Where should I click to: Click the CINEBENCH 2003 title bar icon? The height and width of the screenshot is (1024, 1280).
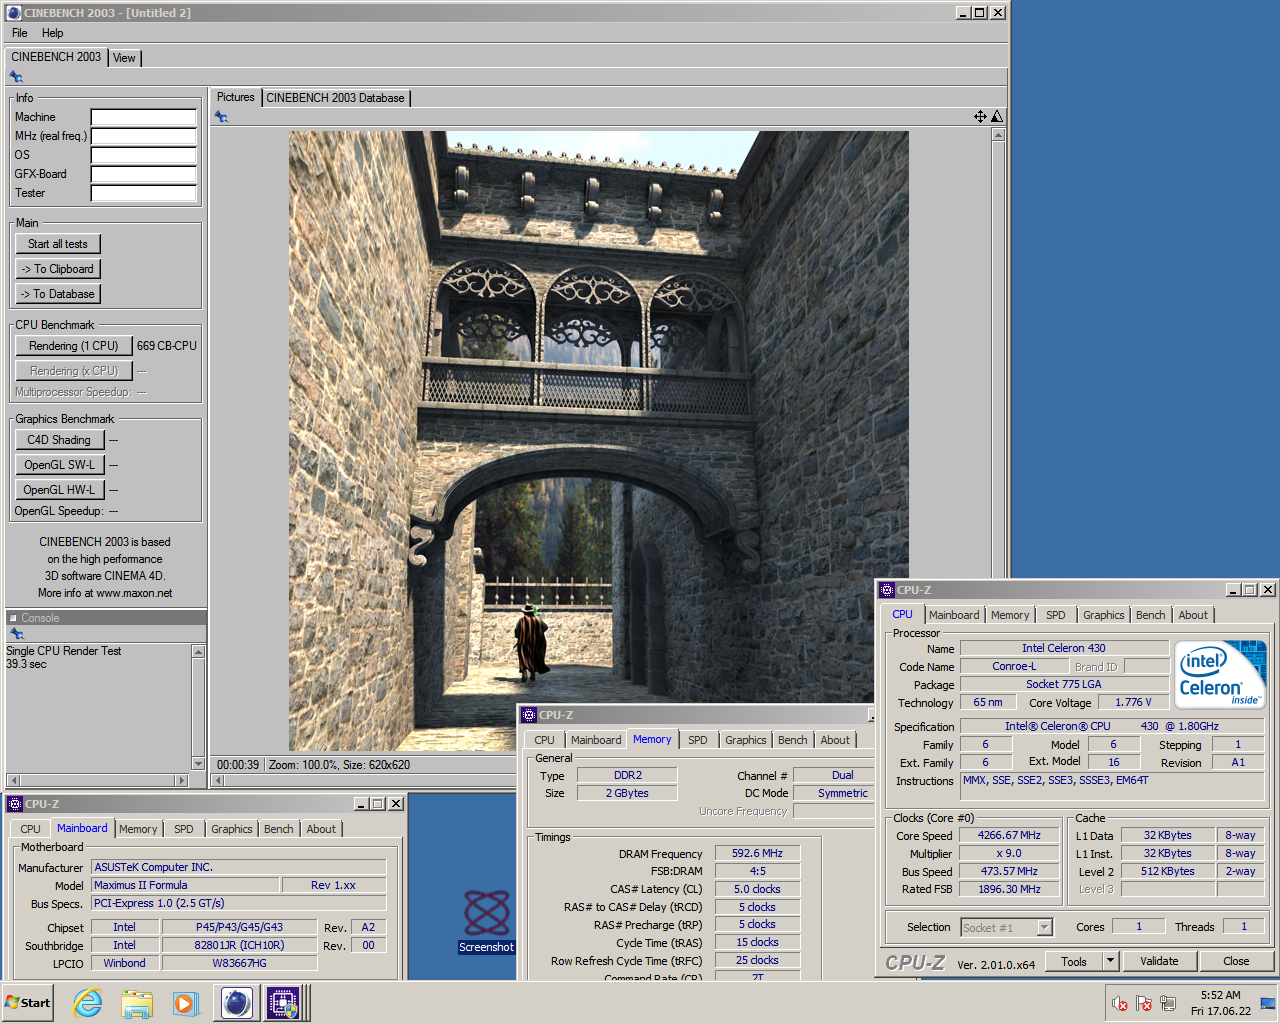tap(13, 13)
